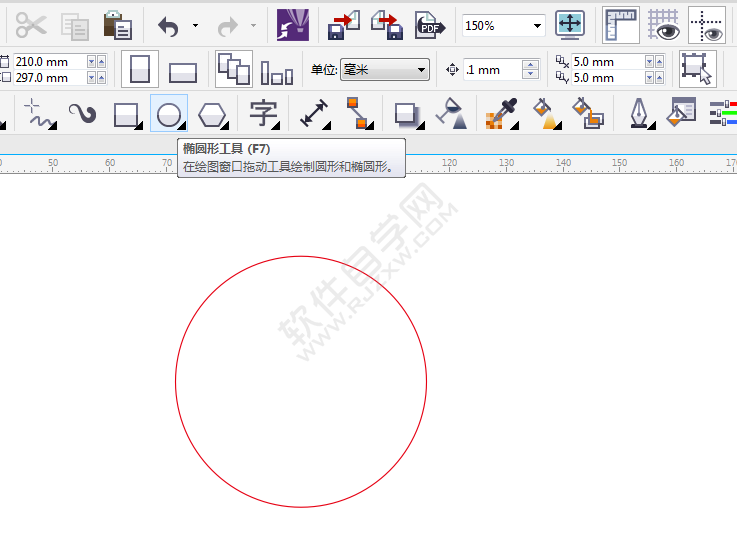Open the Edit Fill dialog icon
This screenshot has height=545, width=737.
click(x=681, y=112)
